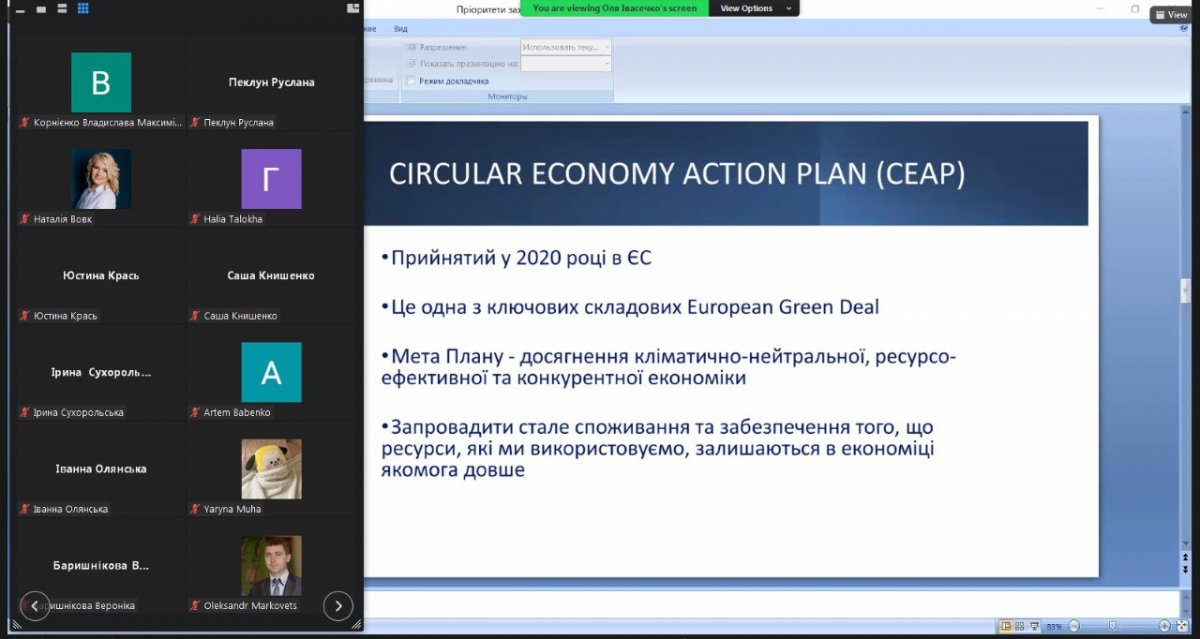
Task: Fit slide to current window
Action: point(1183,627)
